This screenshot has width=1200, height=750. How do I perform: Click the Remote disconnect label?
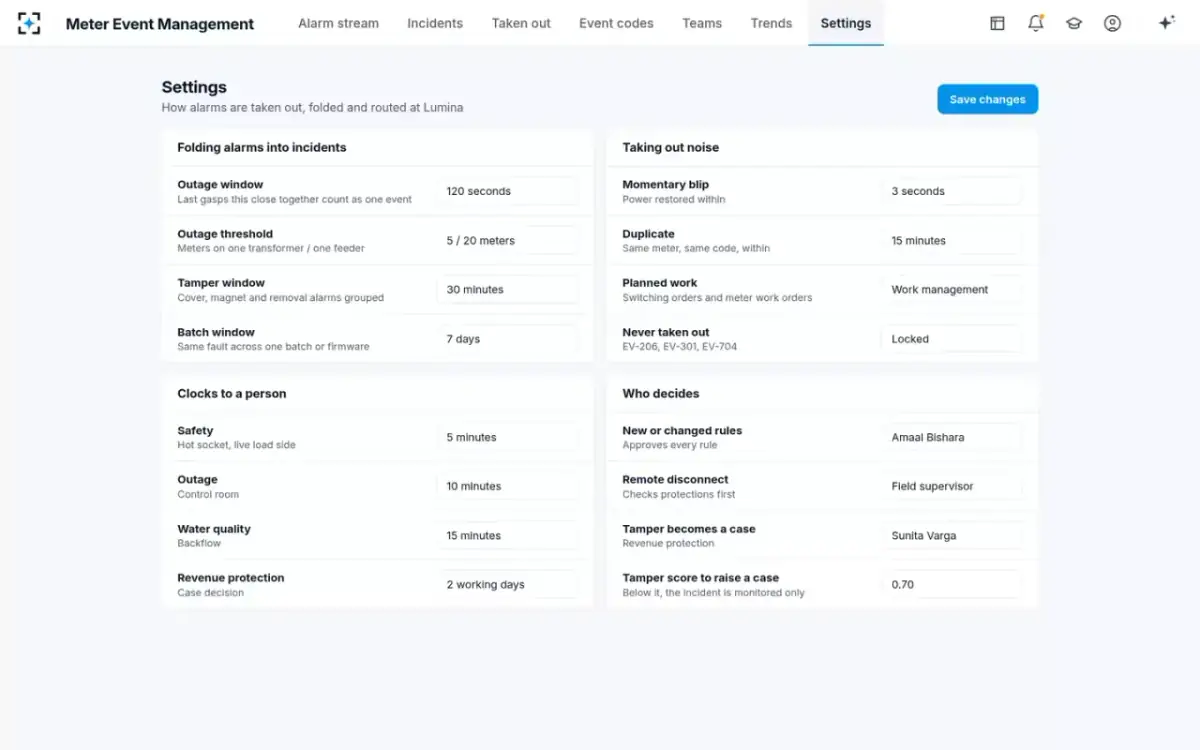pos(676,479)
